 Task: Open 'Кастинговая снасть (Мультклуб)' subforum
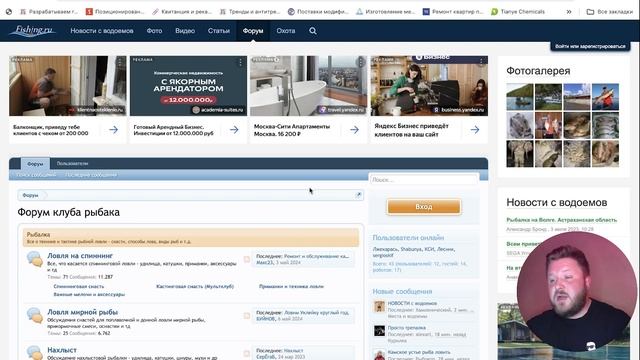click(x=195, y=287)
